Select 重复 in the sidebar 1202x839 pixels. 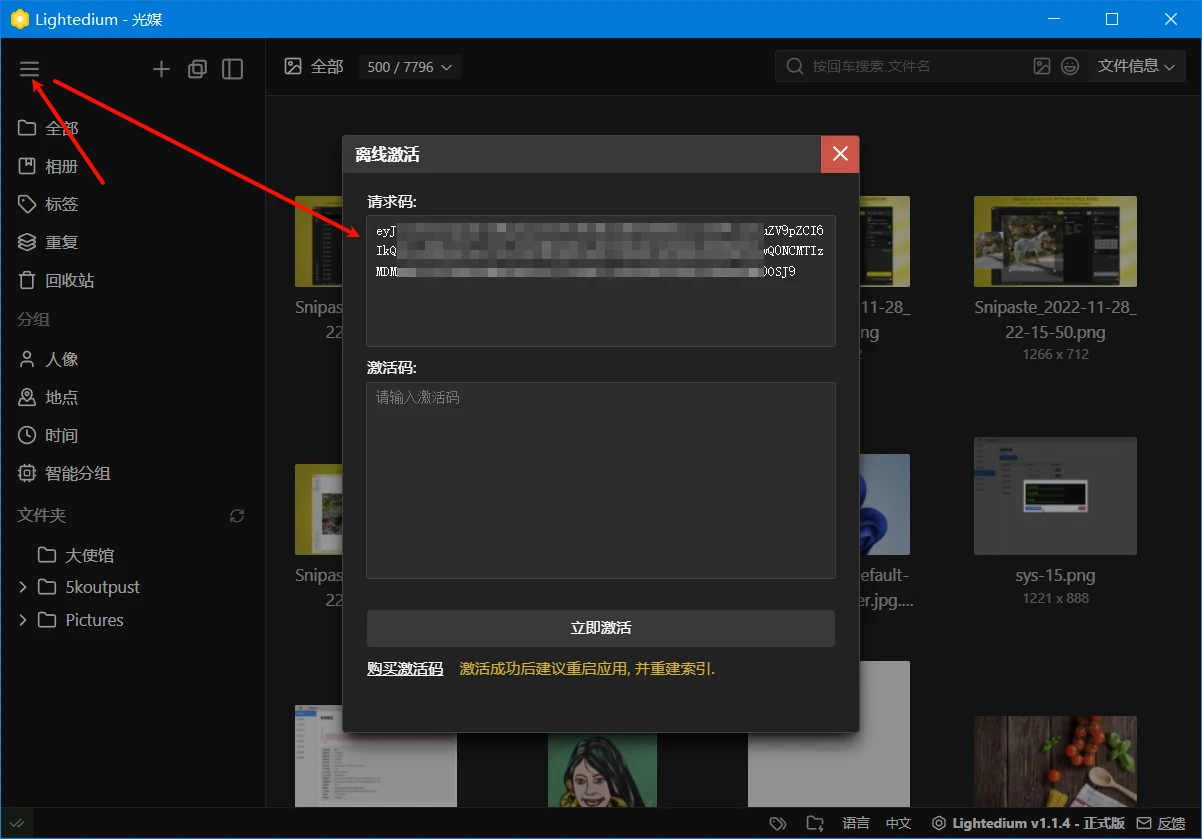61,242
